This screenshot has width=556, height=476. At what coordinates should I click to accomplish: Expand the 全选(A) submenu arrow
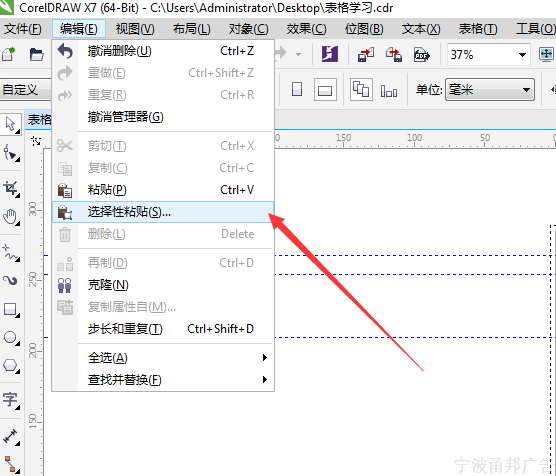pyautogui.click(x=265, y=358)
